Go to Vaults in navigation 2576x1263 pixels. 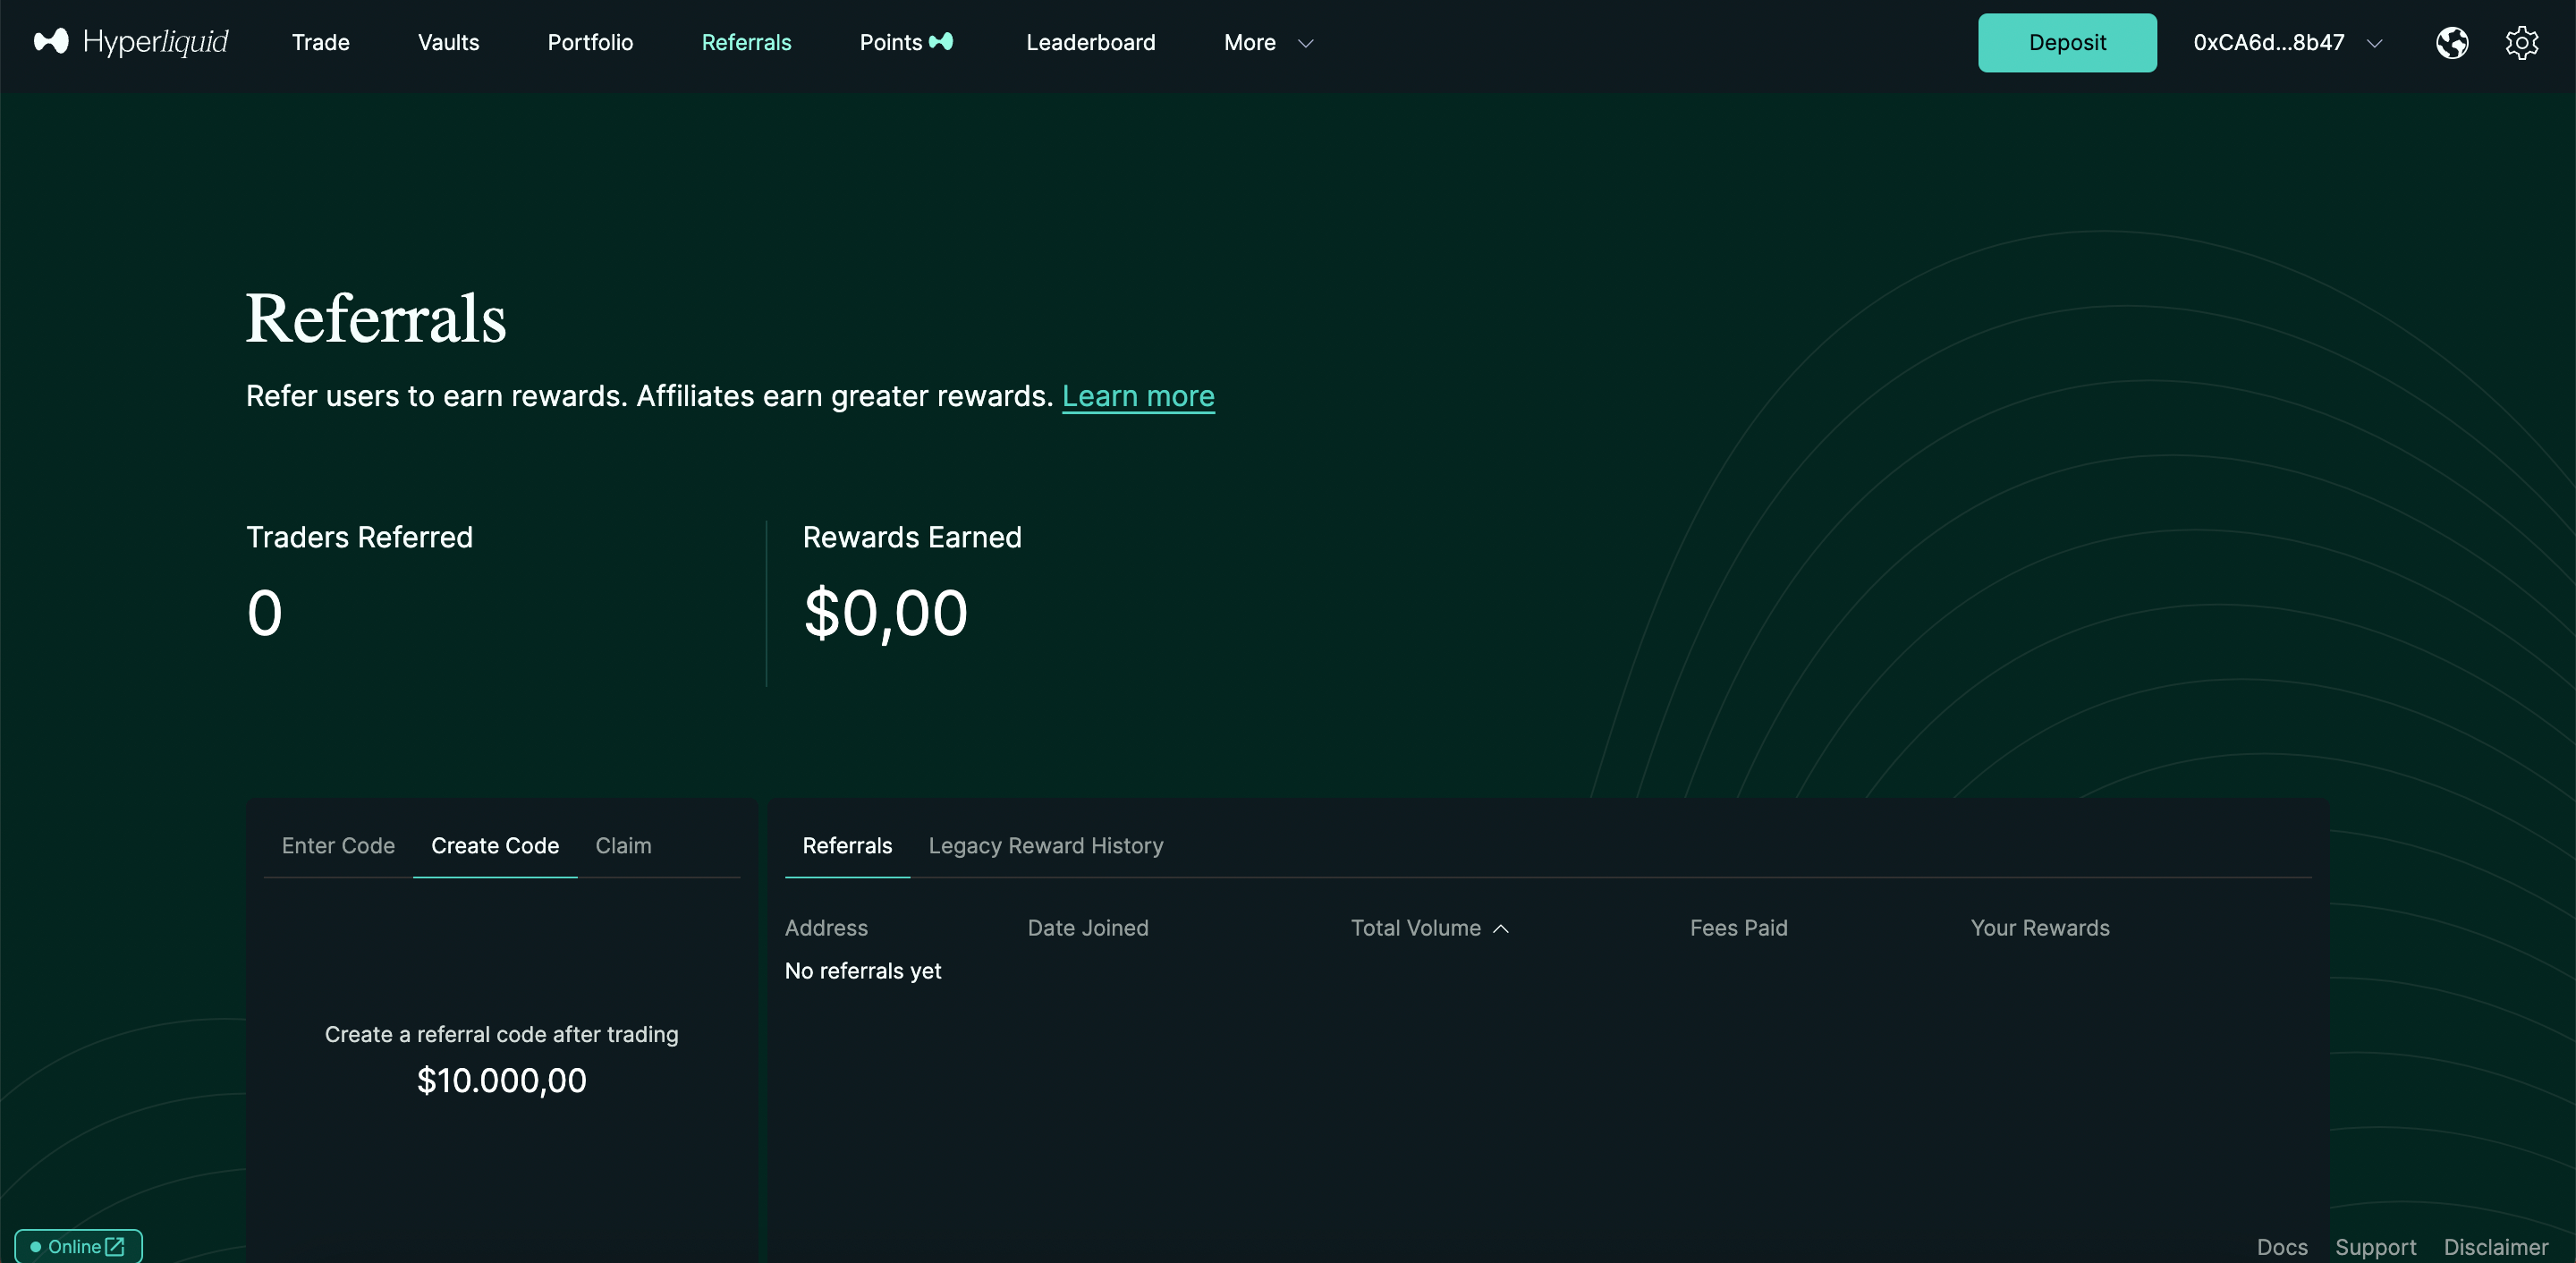tap(448, 42)
